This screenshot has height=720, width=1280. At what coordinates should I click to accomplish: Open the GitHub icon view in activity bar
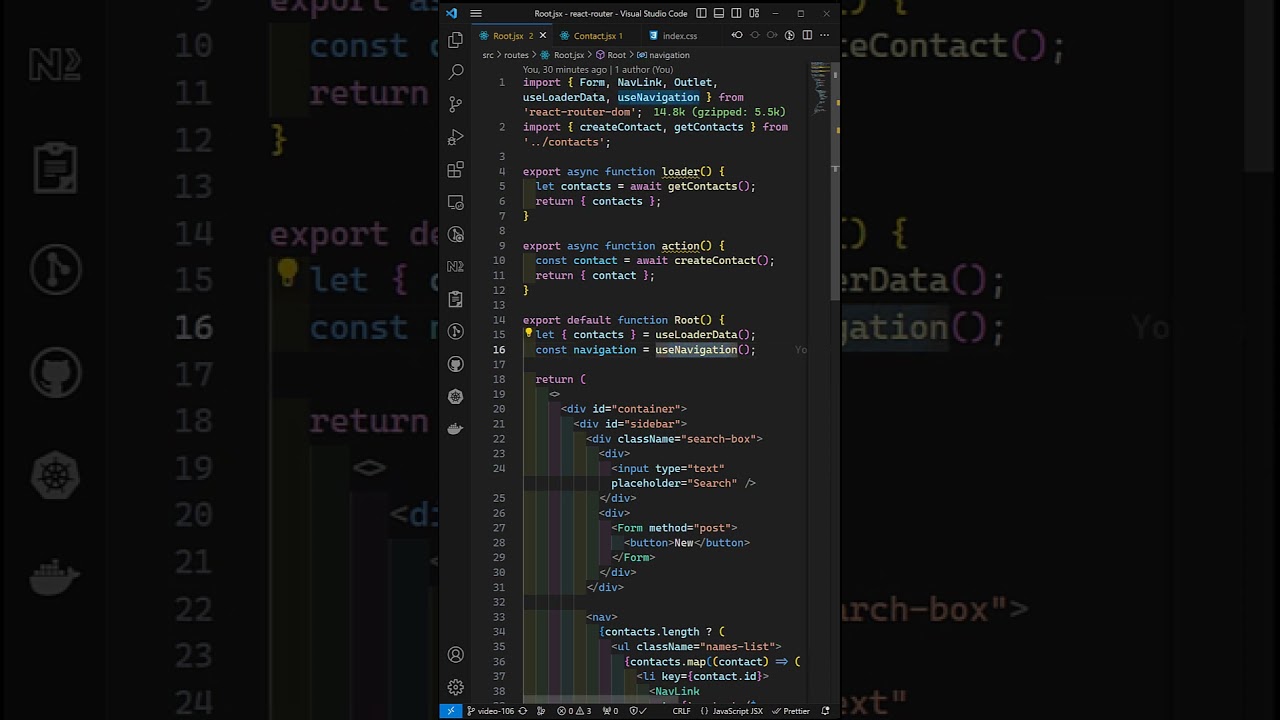coord(456,364)
